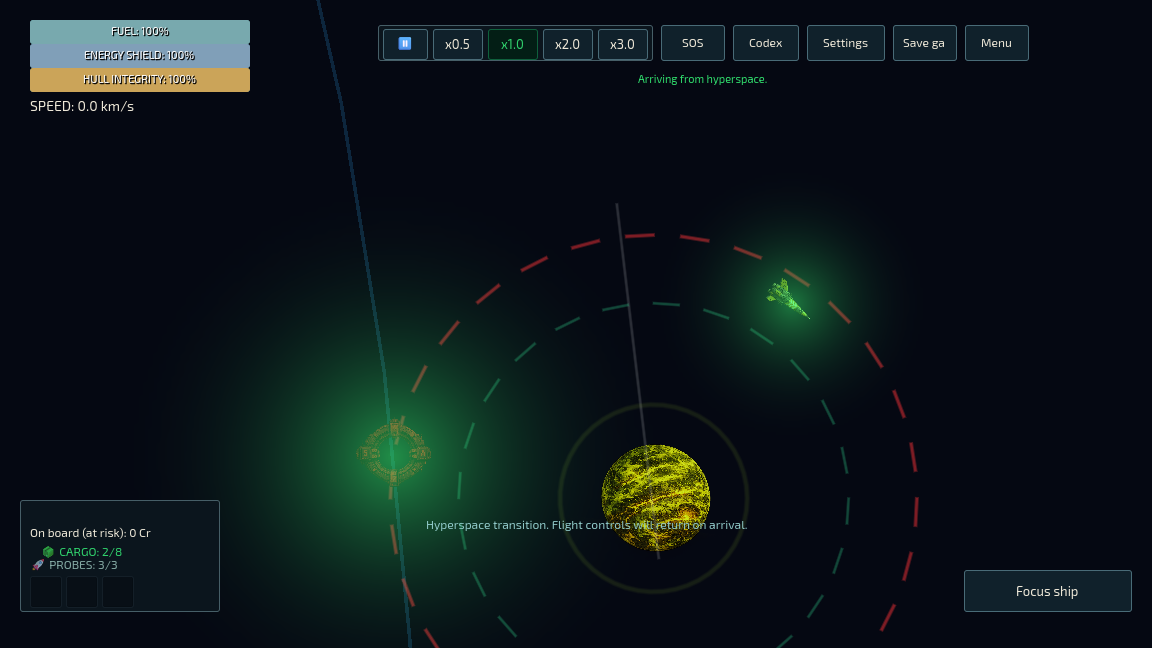Viewport: 1152px width, 648px height.
Task: Click the first empty inventory slot
Action: (46, 592)
